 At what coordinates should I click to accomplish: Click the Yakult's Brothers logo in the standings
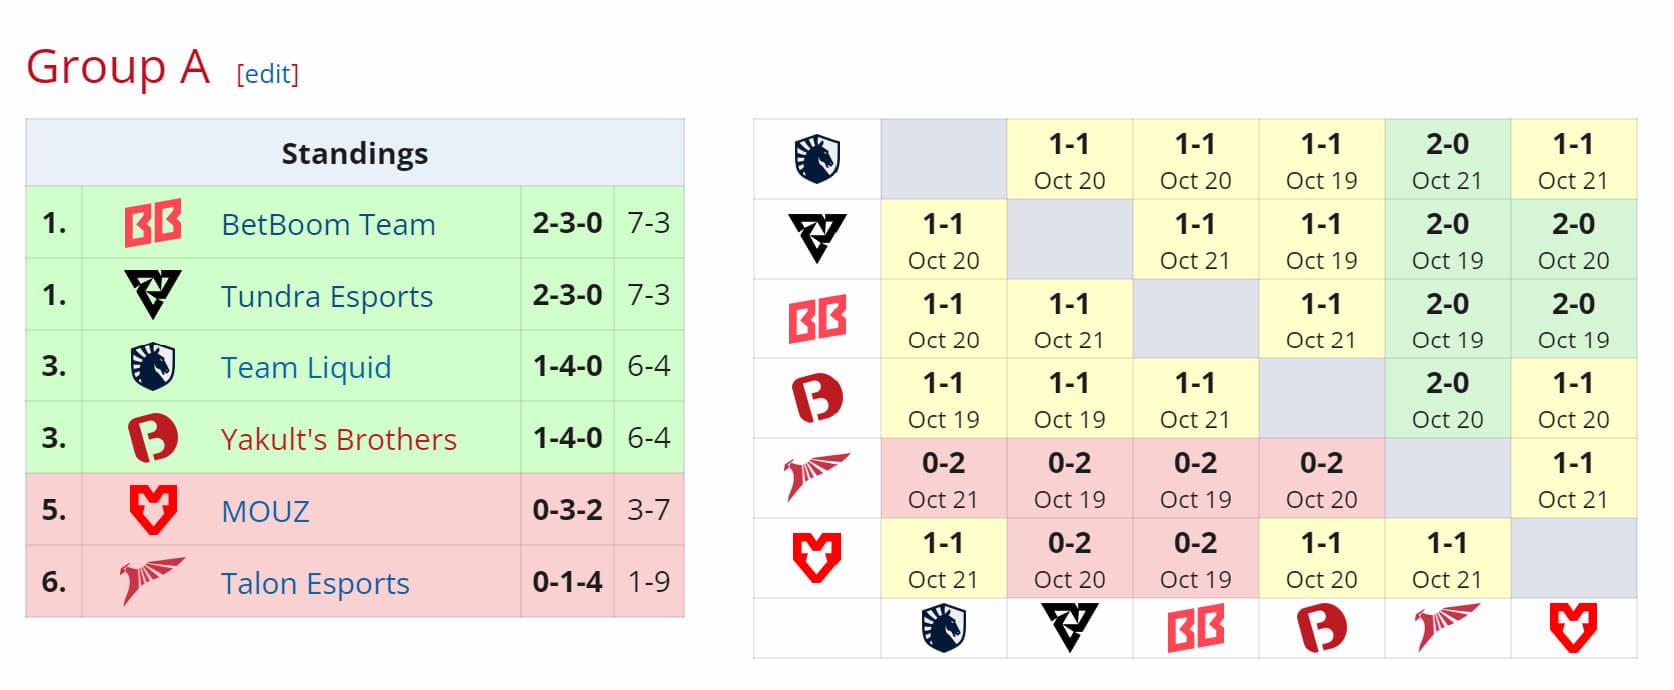click(152, 438)
